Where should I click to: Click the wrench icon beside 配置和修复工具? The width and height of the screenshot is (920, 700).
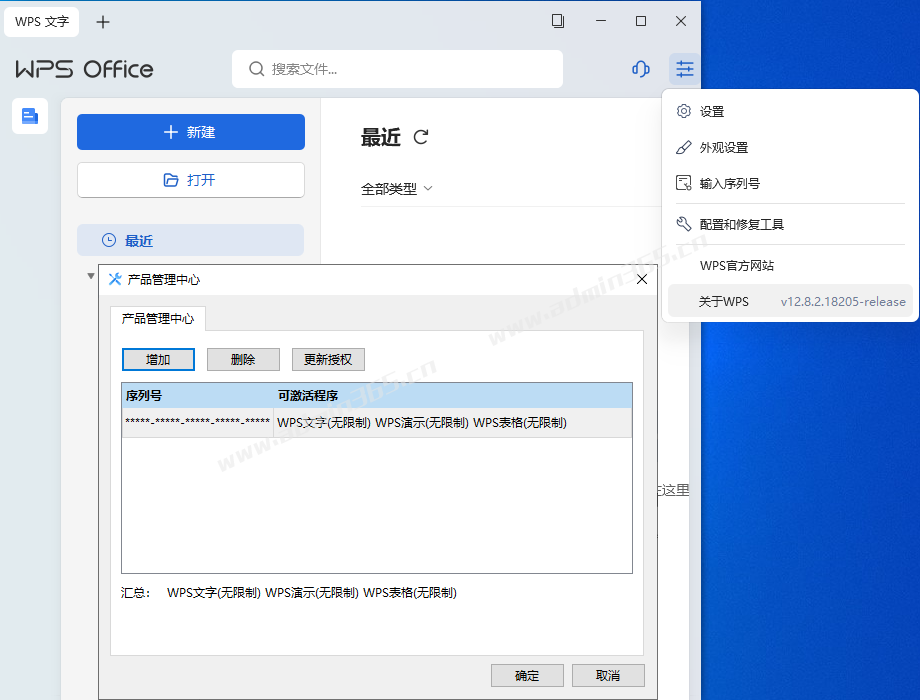[x=684, y=224]
